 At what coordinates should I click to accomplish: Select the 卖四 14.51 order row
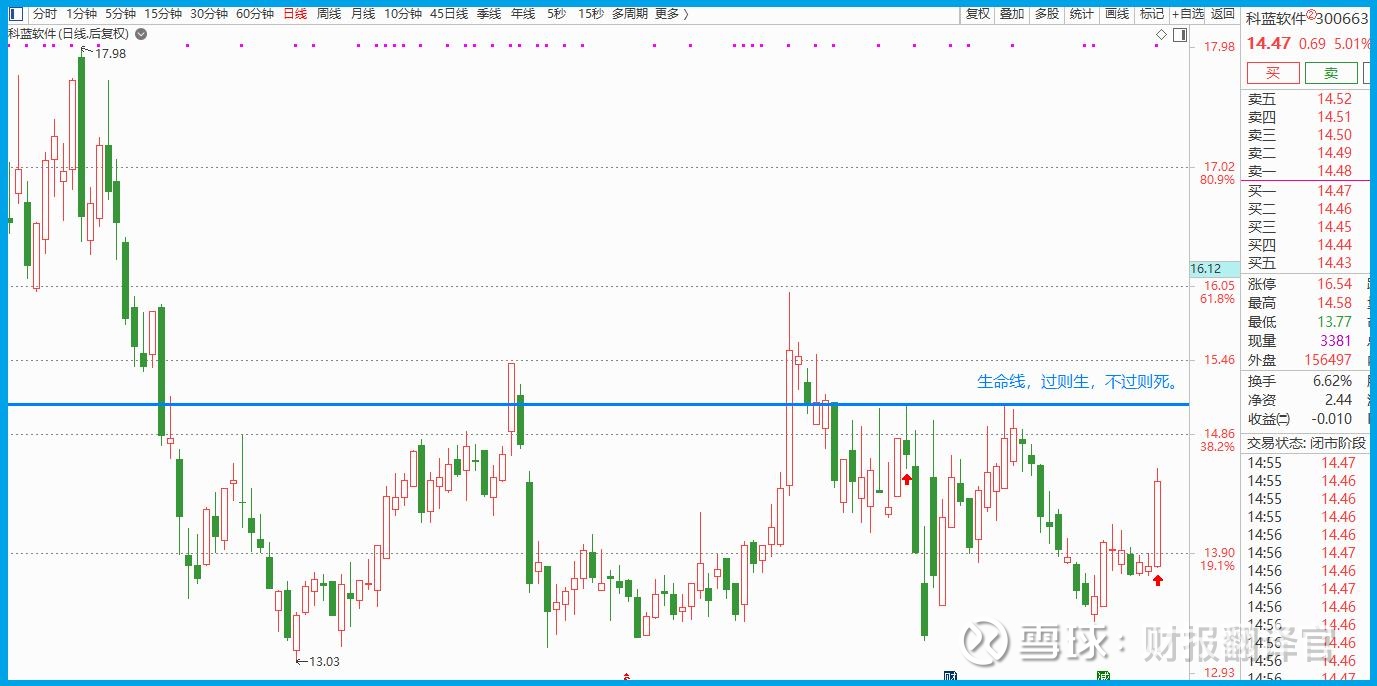(1307, 117)
